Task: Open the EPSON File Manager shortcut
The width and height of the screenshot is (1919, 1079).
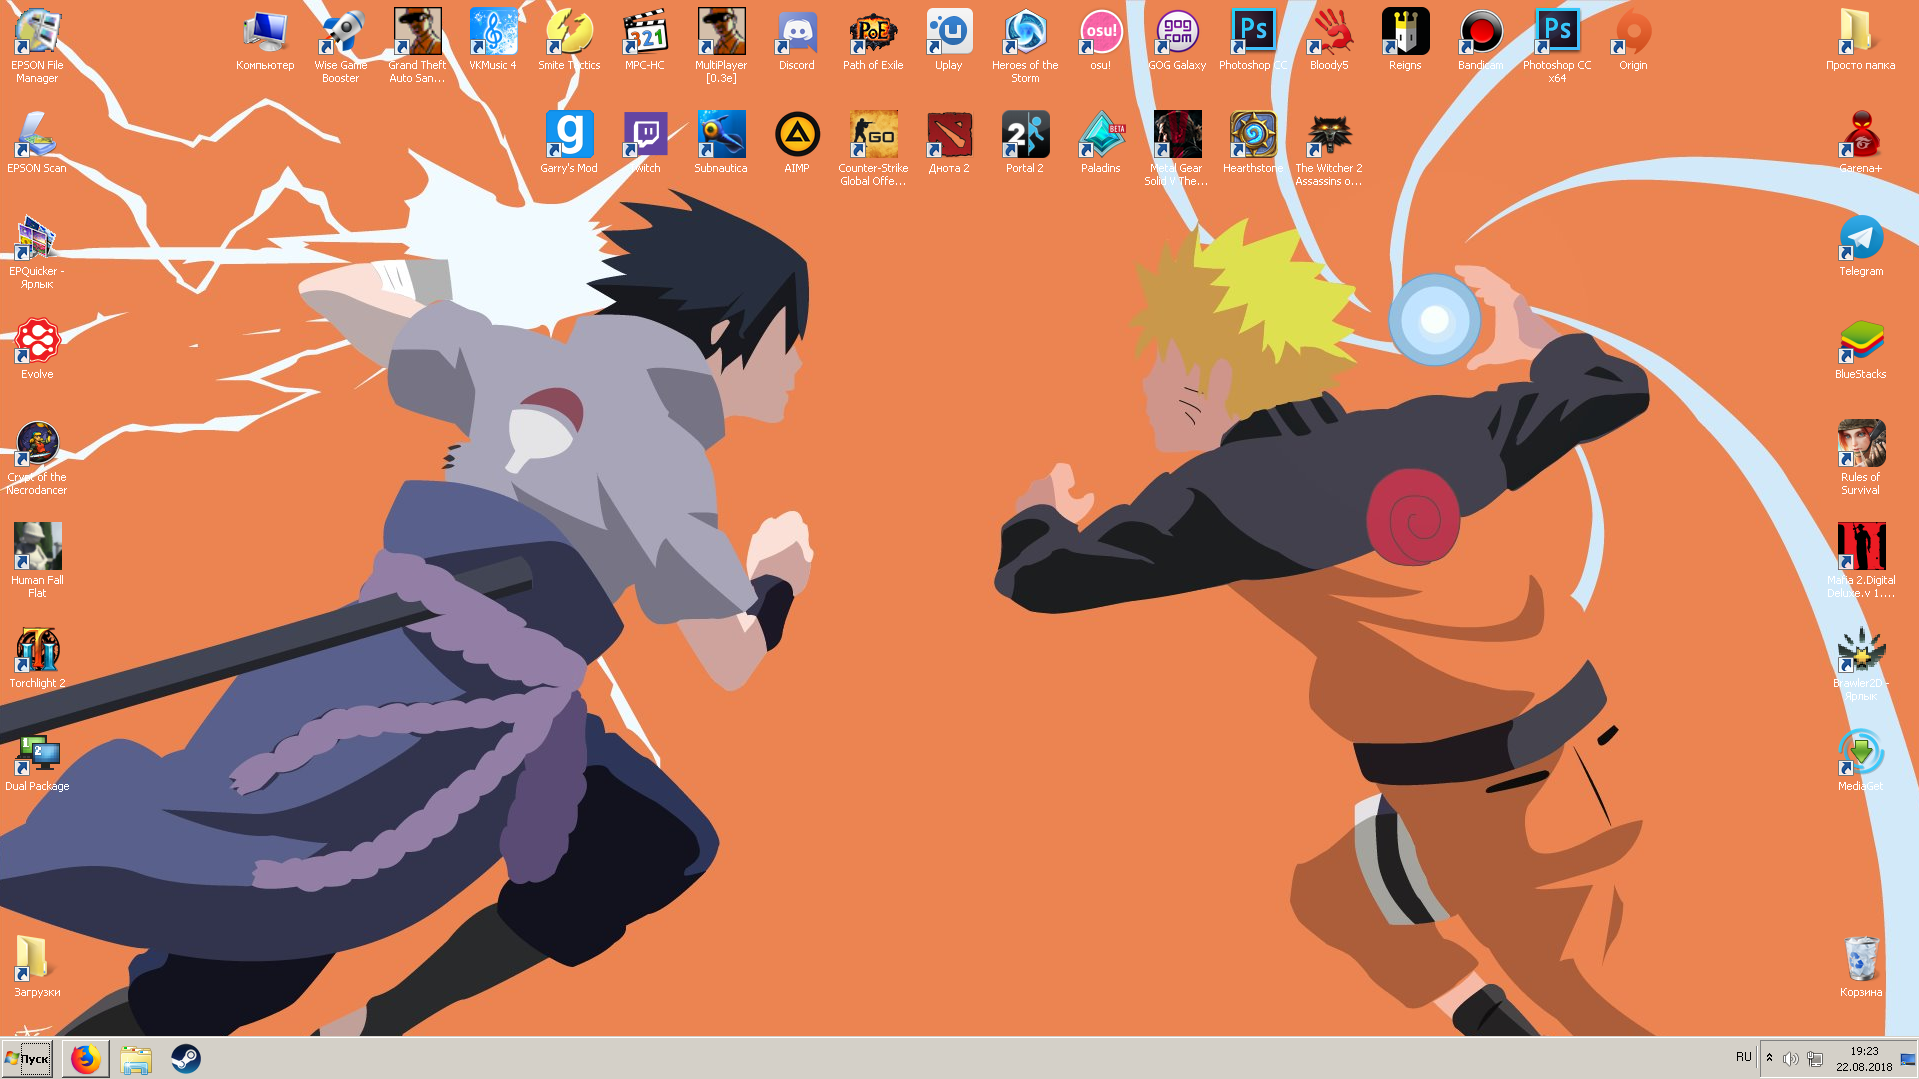Action: pos(37,45)
